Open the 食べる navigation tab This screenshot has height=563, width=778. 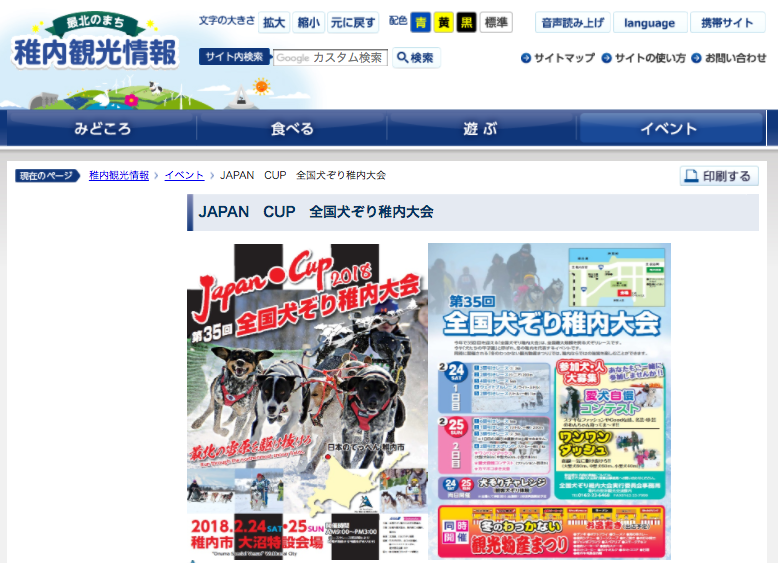(292, 128)
